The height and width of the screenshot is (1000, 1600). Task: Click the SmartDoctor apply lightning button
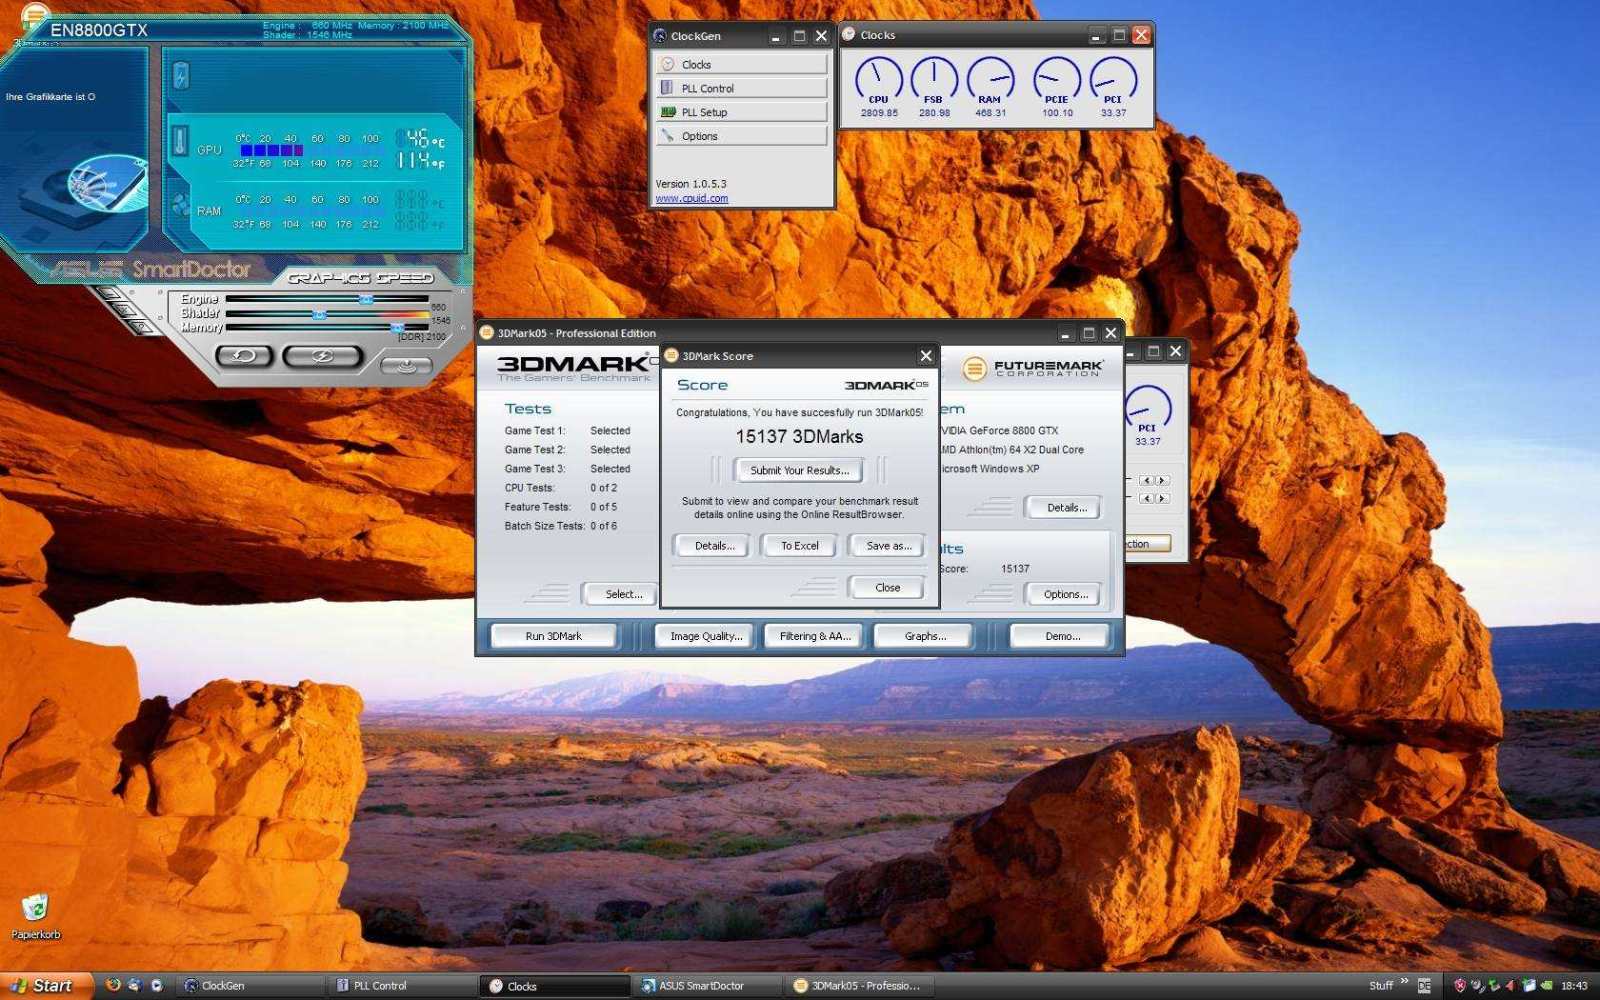[x=322, y=355]
